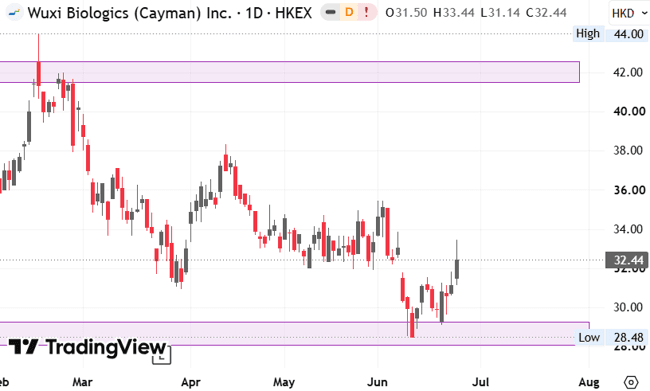Click the 36.00 price scale label
This screenshot has width=650, height=391.
pyautogui.click(x=629, y=190)
